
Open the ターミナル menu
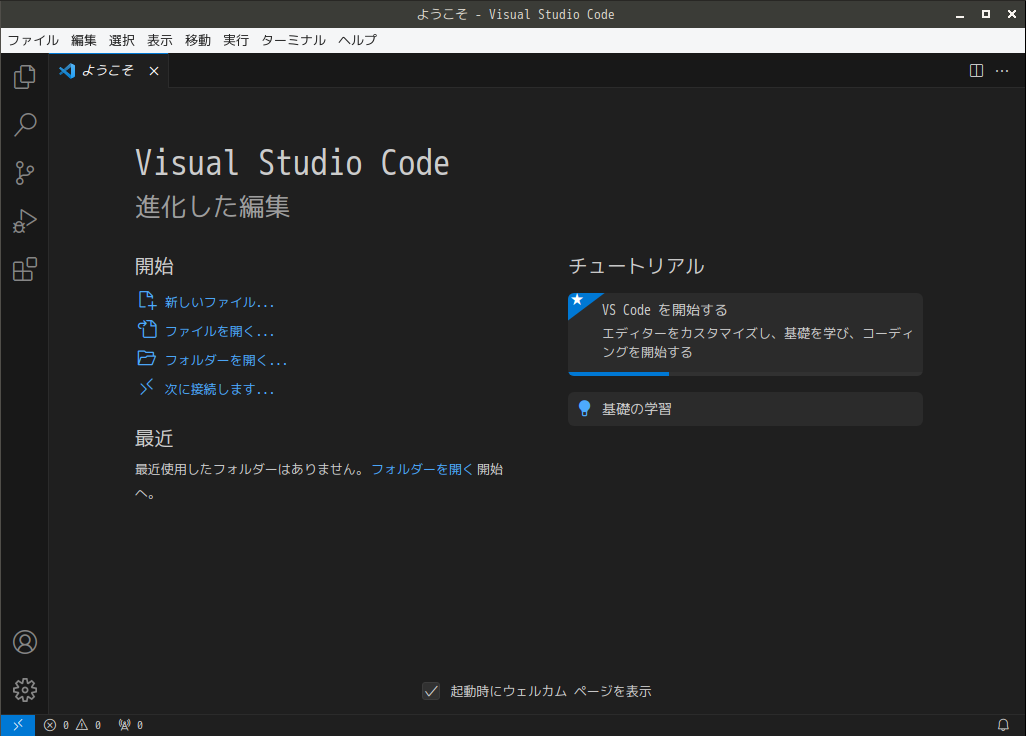pos(293,41)
